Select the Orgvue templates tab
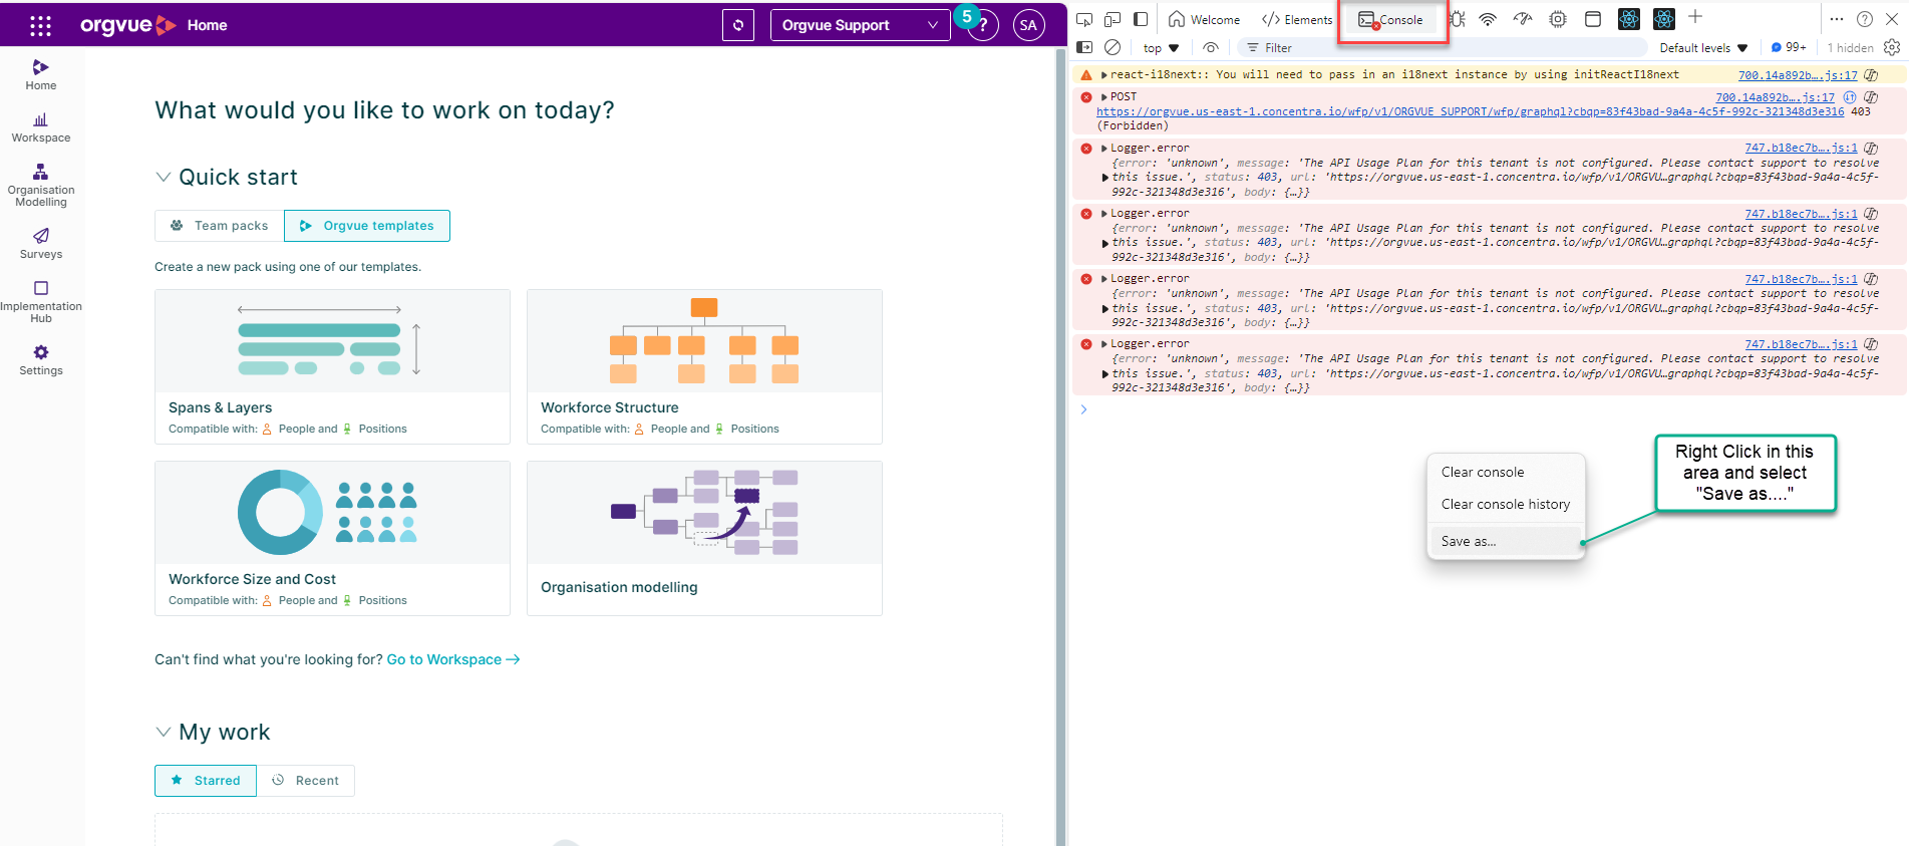 pos(367,226)
